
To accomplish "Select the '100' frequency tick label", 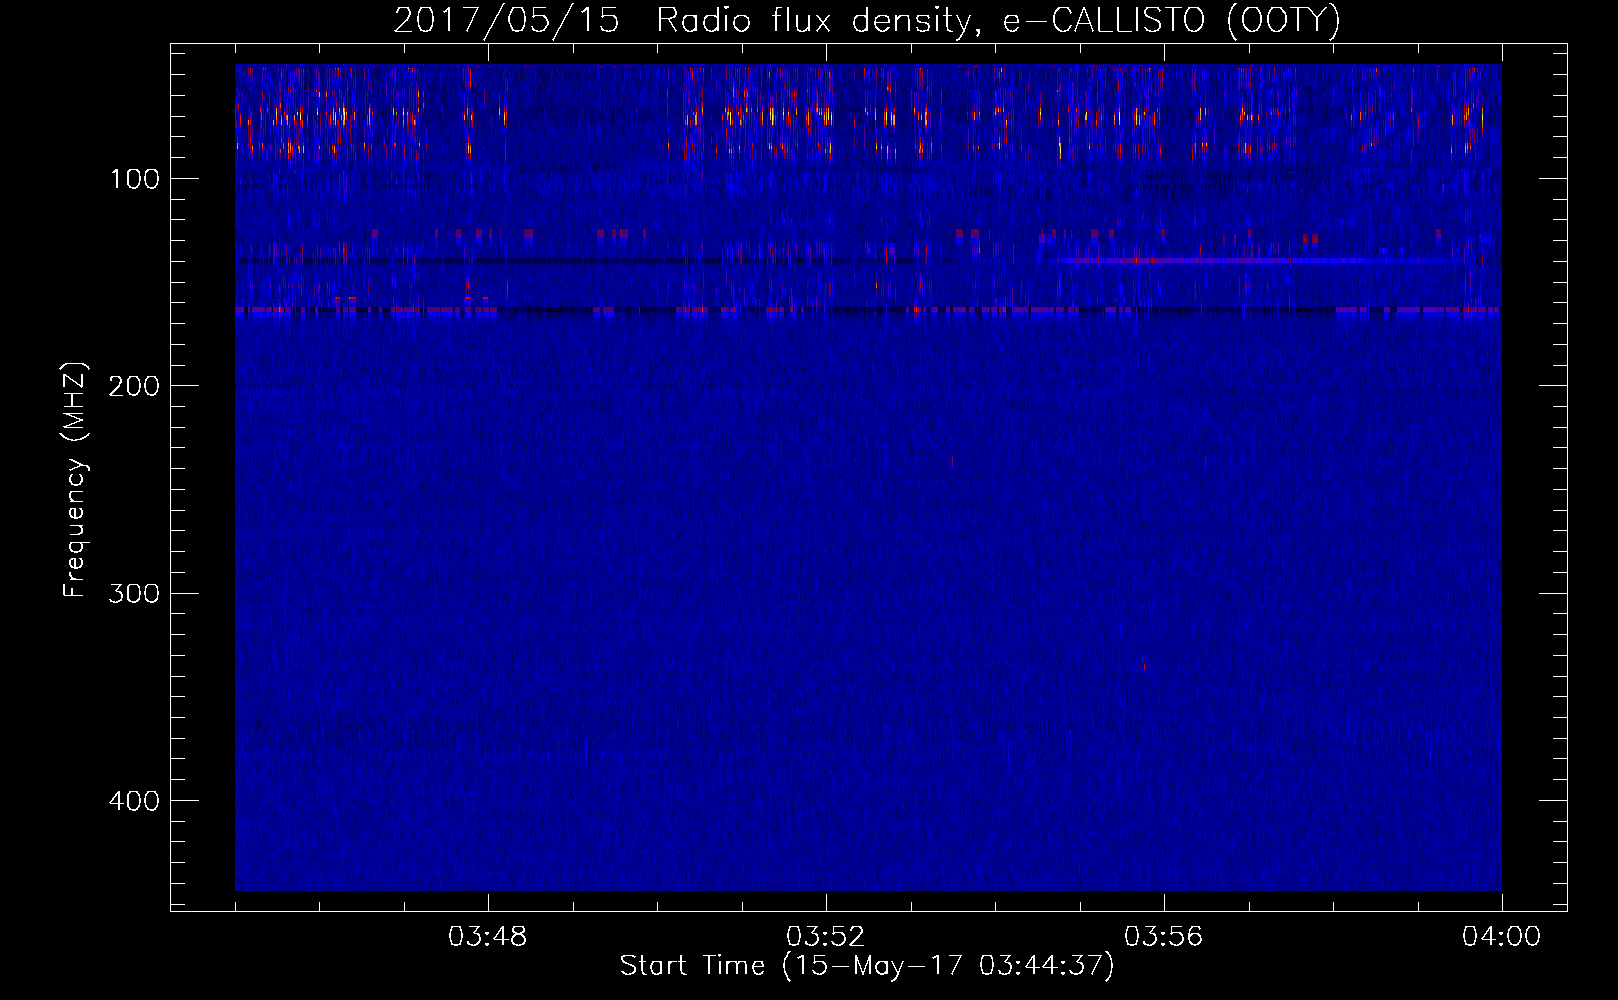I will tap(135, 179).
